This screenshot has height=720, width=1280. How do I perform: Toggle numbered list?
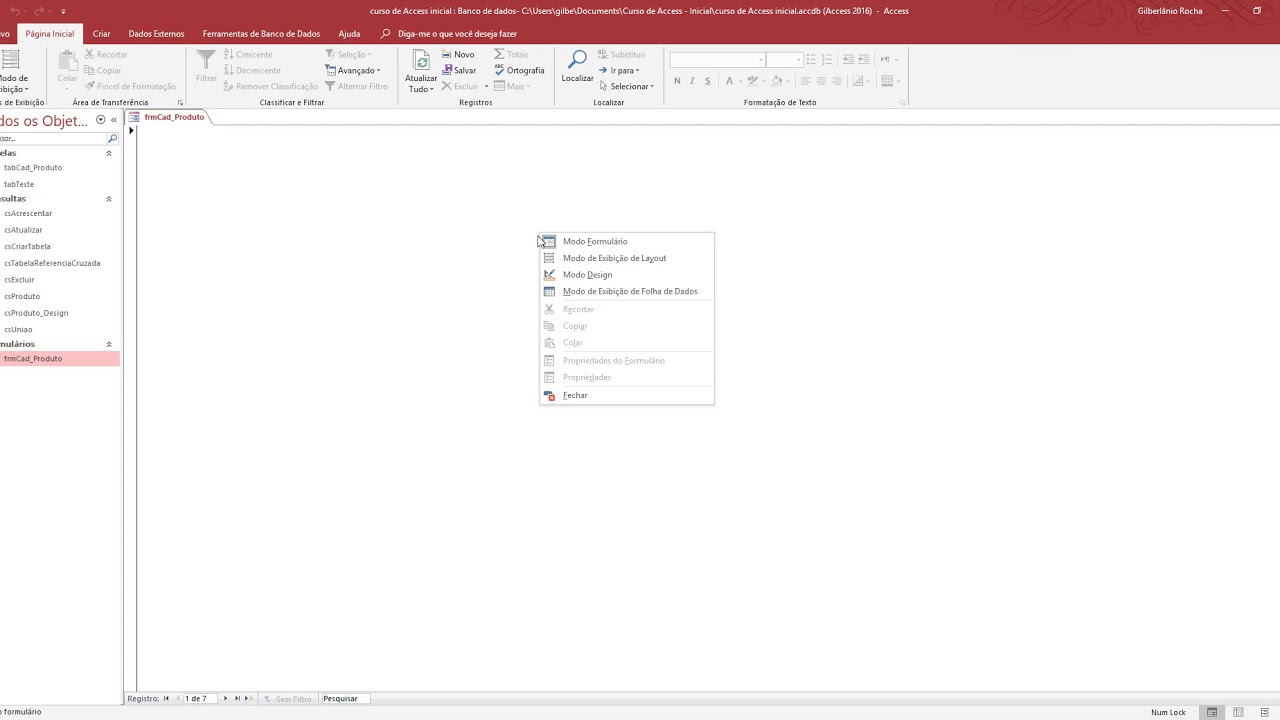[x=827, y=60]
